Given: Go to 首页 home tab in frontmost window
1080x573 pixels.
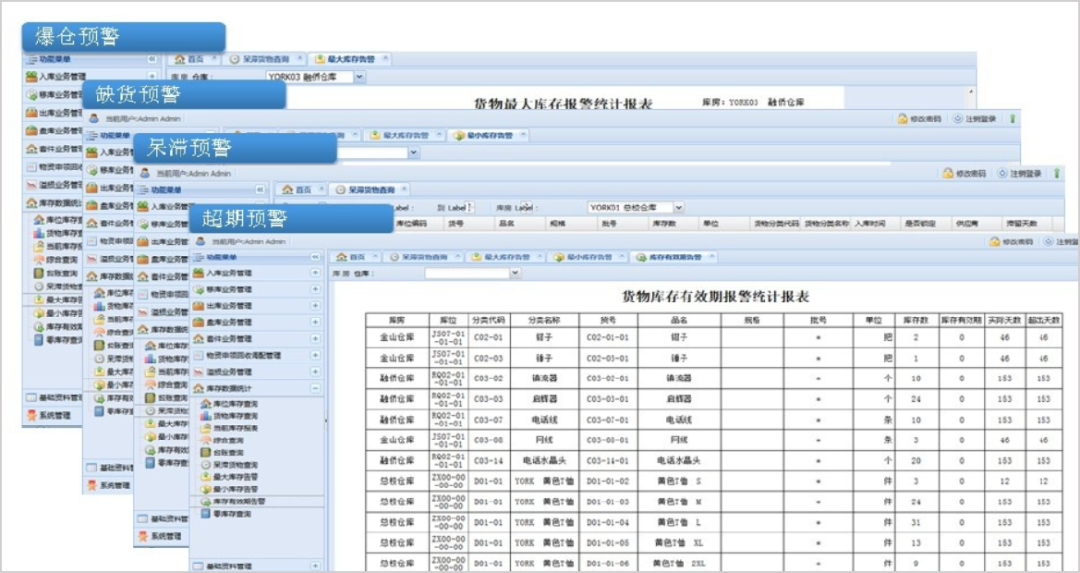Looking at the screenshot, I should [349, 257].
